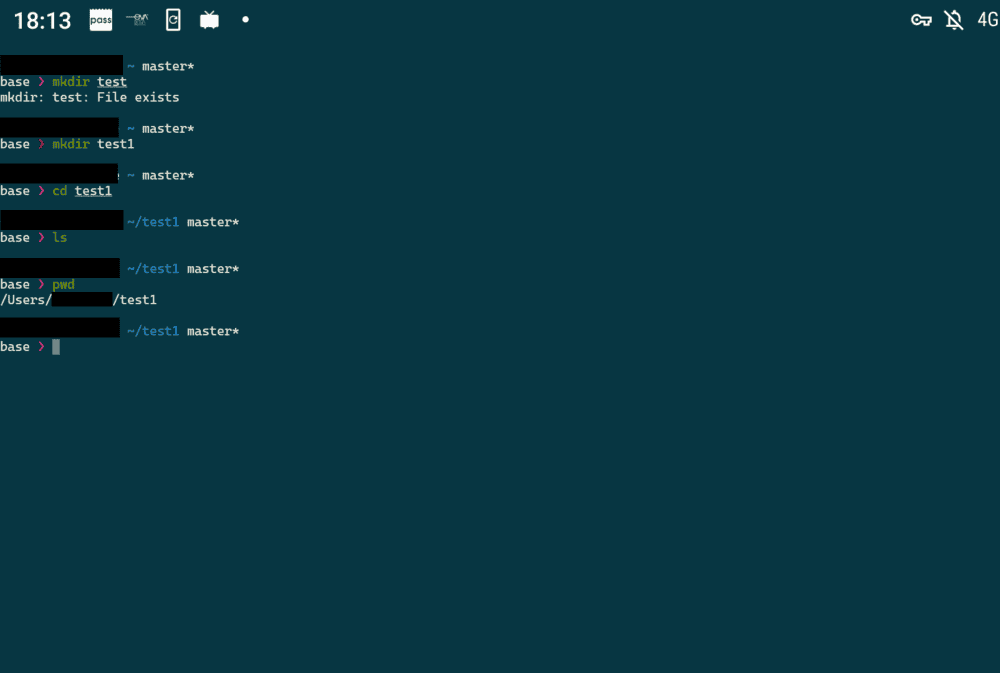Click the 'mkdir: test: File exists' error line

pyautogui.click(x=89, y=98)
